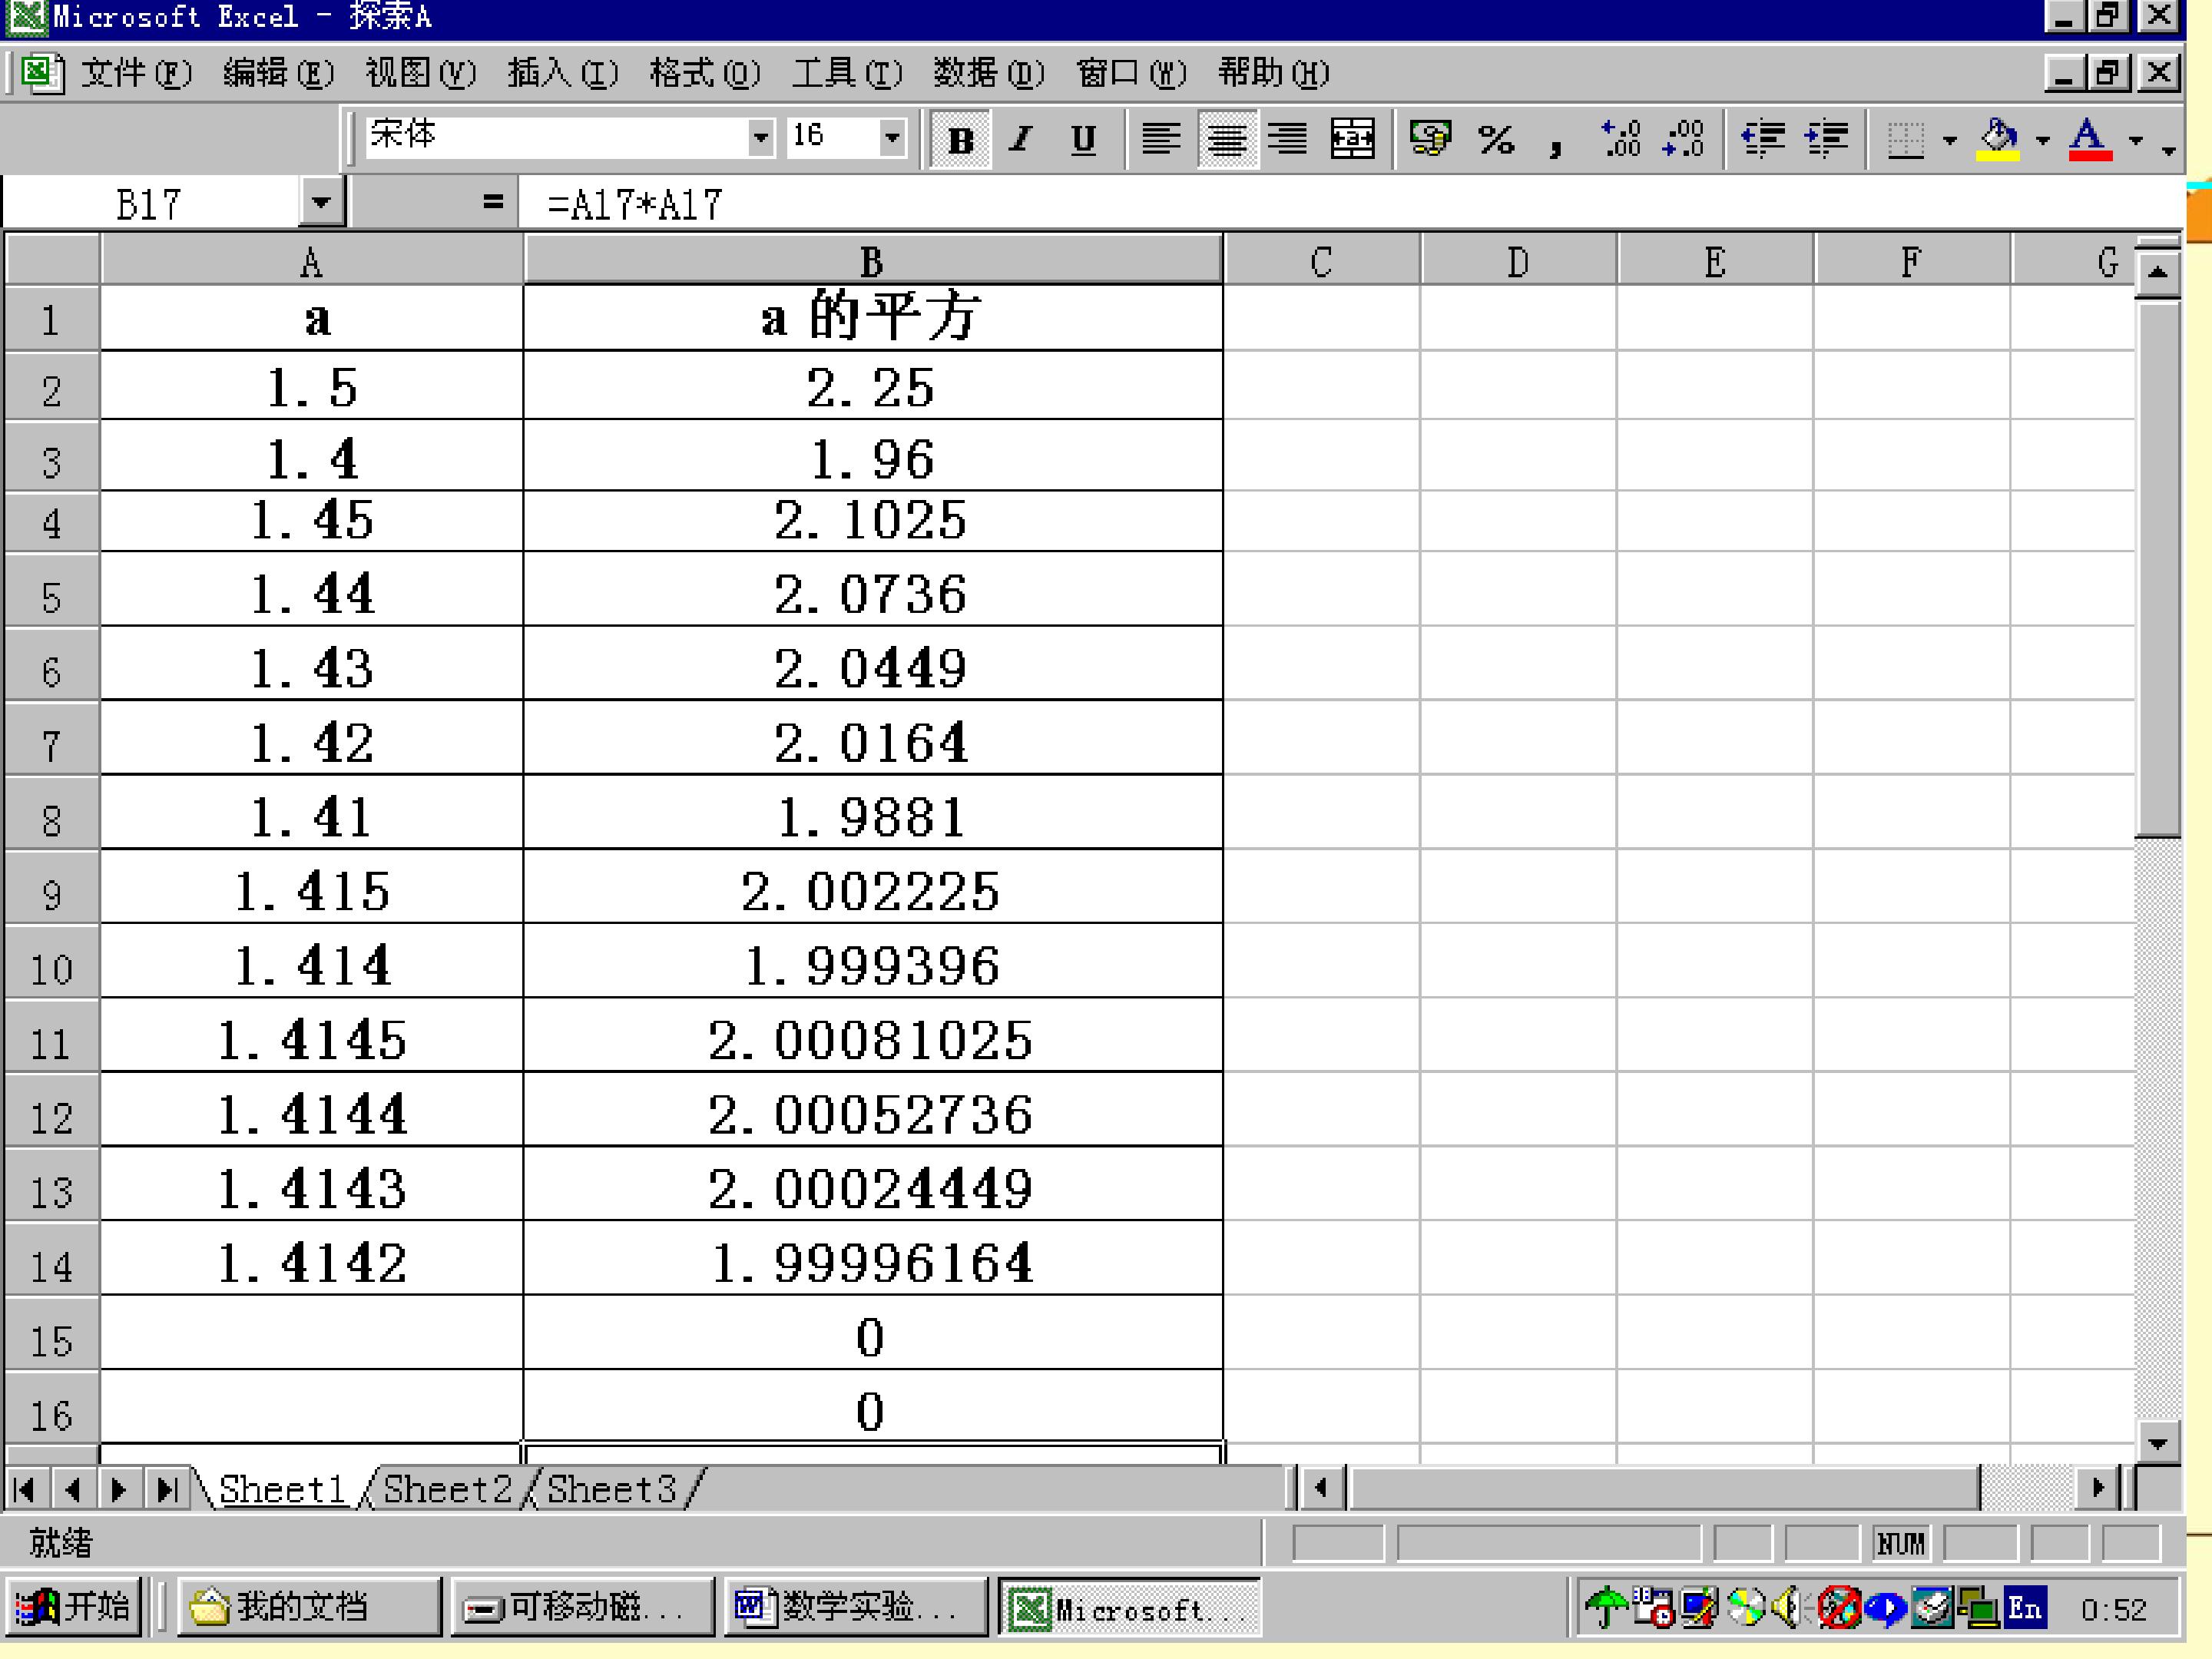This screenshot has height=1659, width=2212.
Task: Click the increase decimal icon
Action: [1621, 139]
